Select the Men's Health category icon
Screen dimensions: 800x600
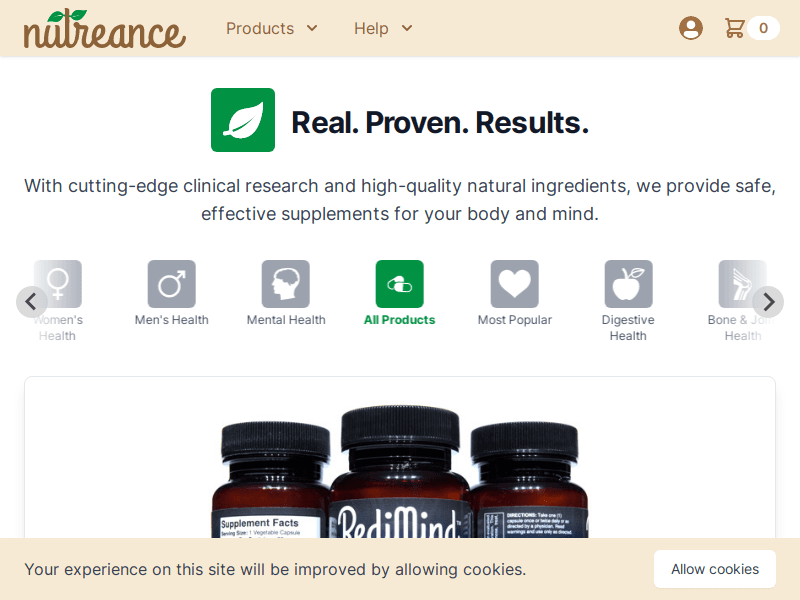(171, 284)
